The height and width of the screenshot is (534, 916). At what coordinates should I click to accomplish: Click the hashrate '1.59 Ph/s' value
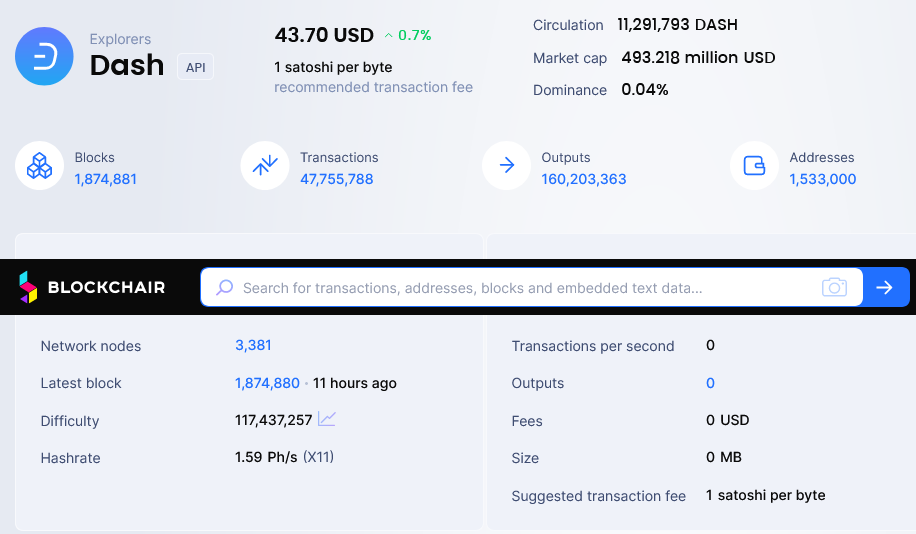tap(266, 457)
